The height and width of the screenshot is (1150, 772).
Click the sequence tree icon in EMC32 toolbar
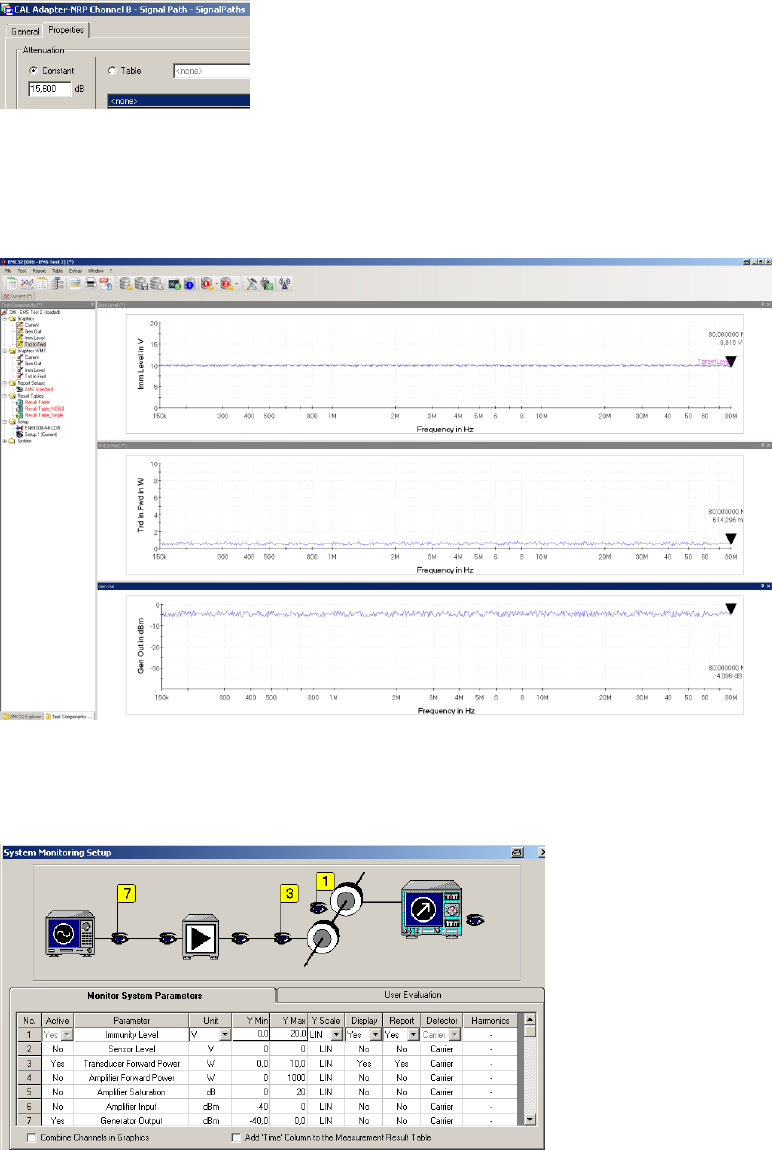[57, 284]
